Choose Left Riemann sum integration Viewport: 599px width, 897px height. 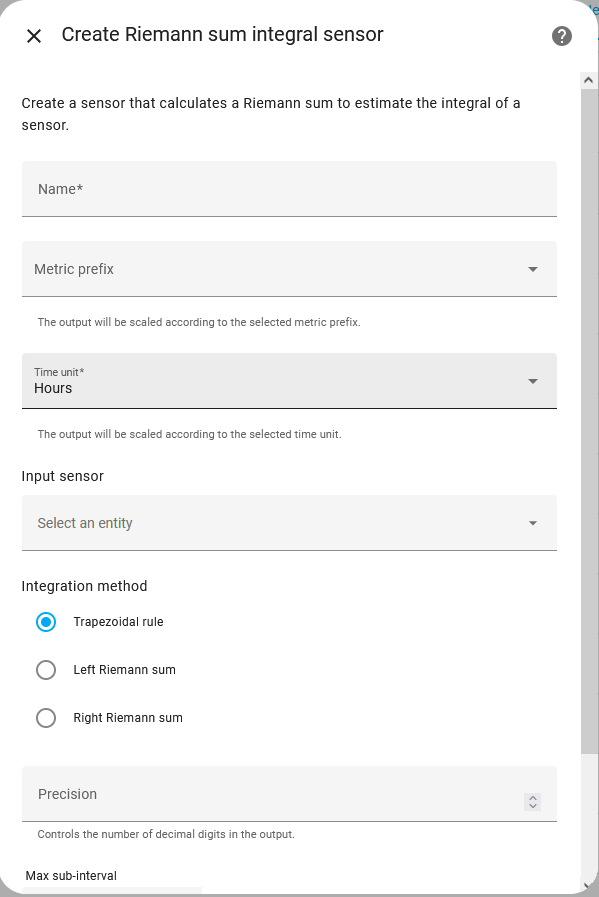[45, 670]
